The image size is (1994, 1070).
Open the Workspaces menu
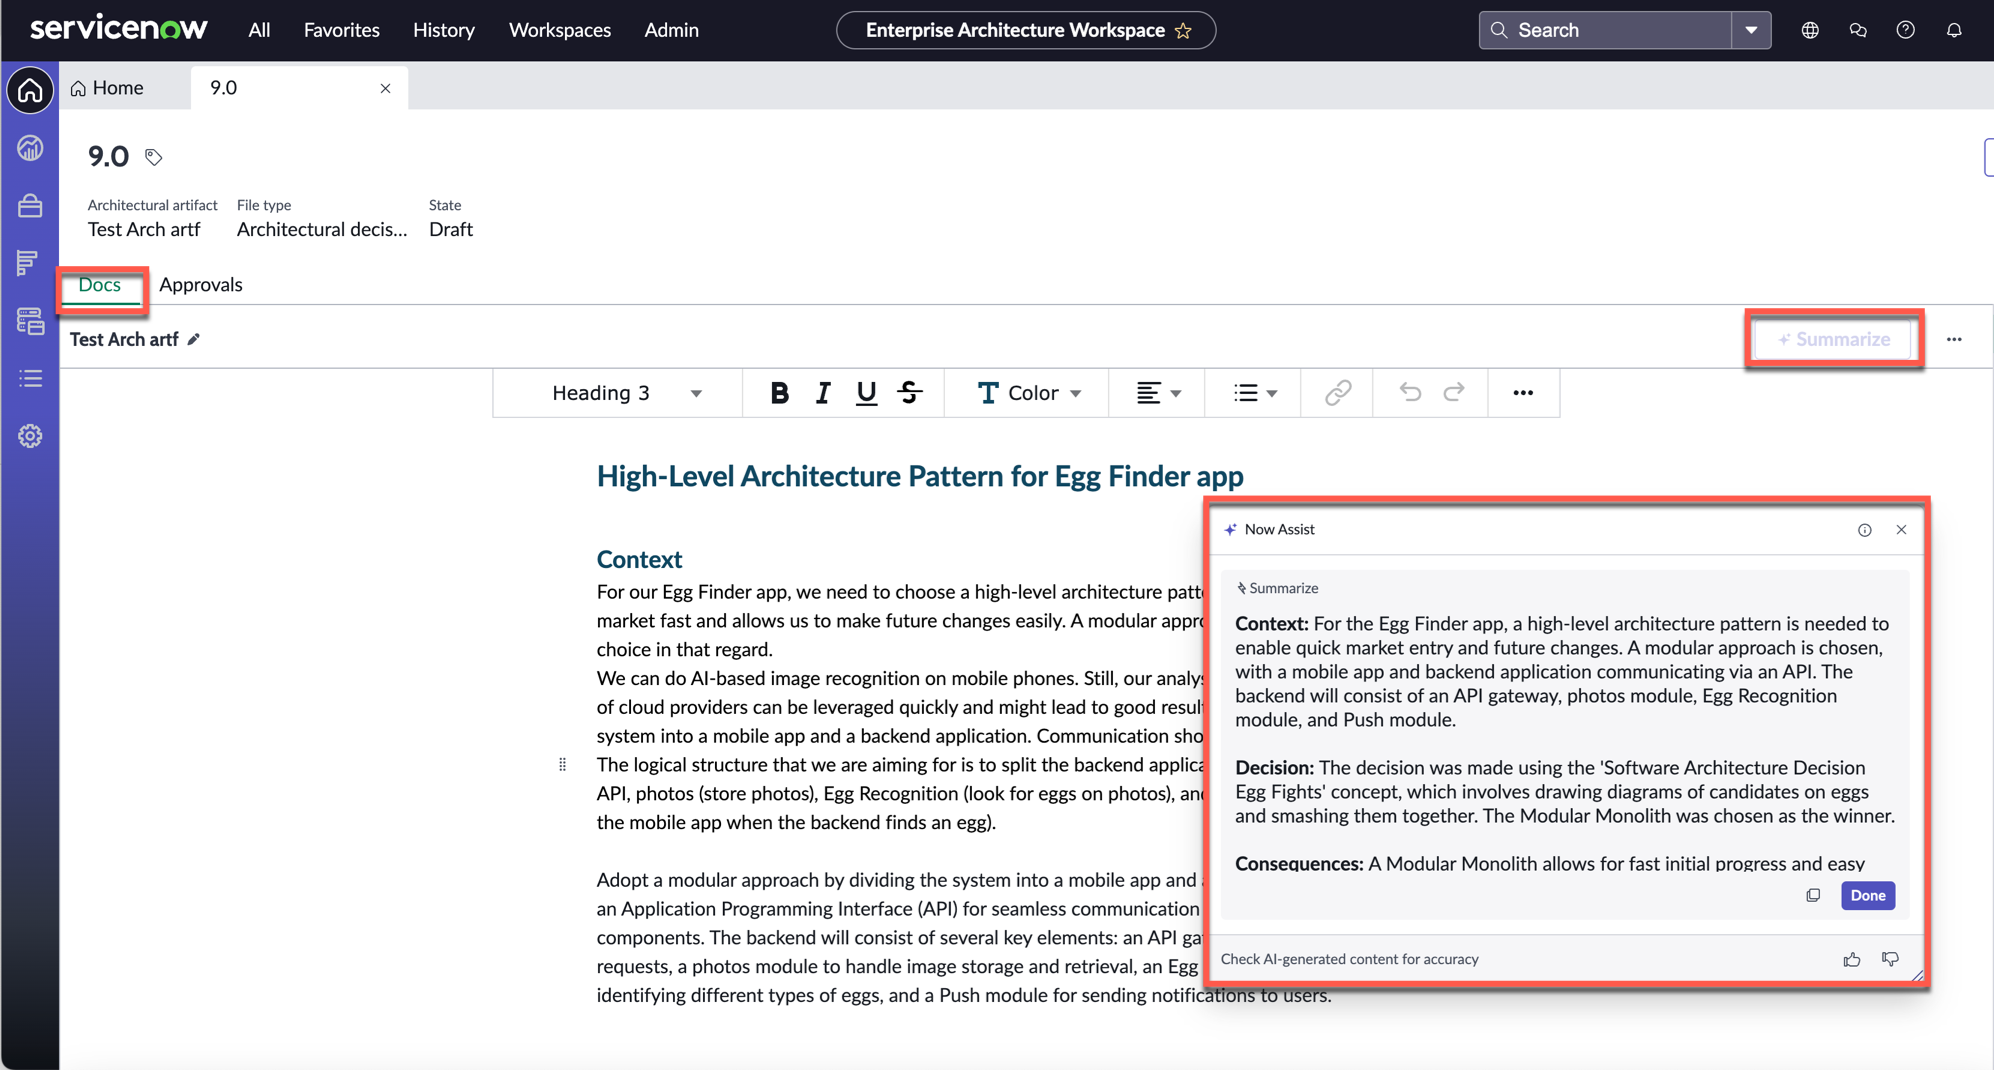click(x=560, y=30)
